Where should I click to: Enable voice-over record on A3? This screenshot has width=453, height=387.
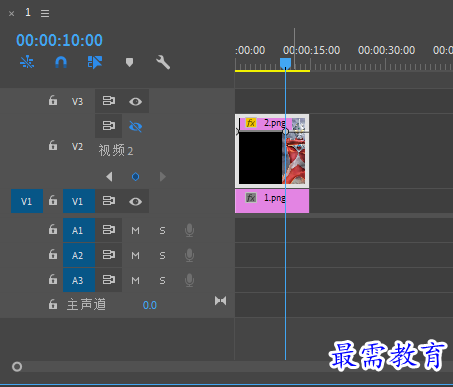coord(189,280)
